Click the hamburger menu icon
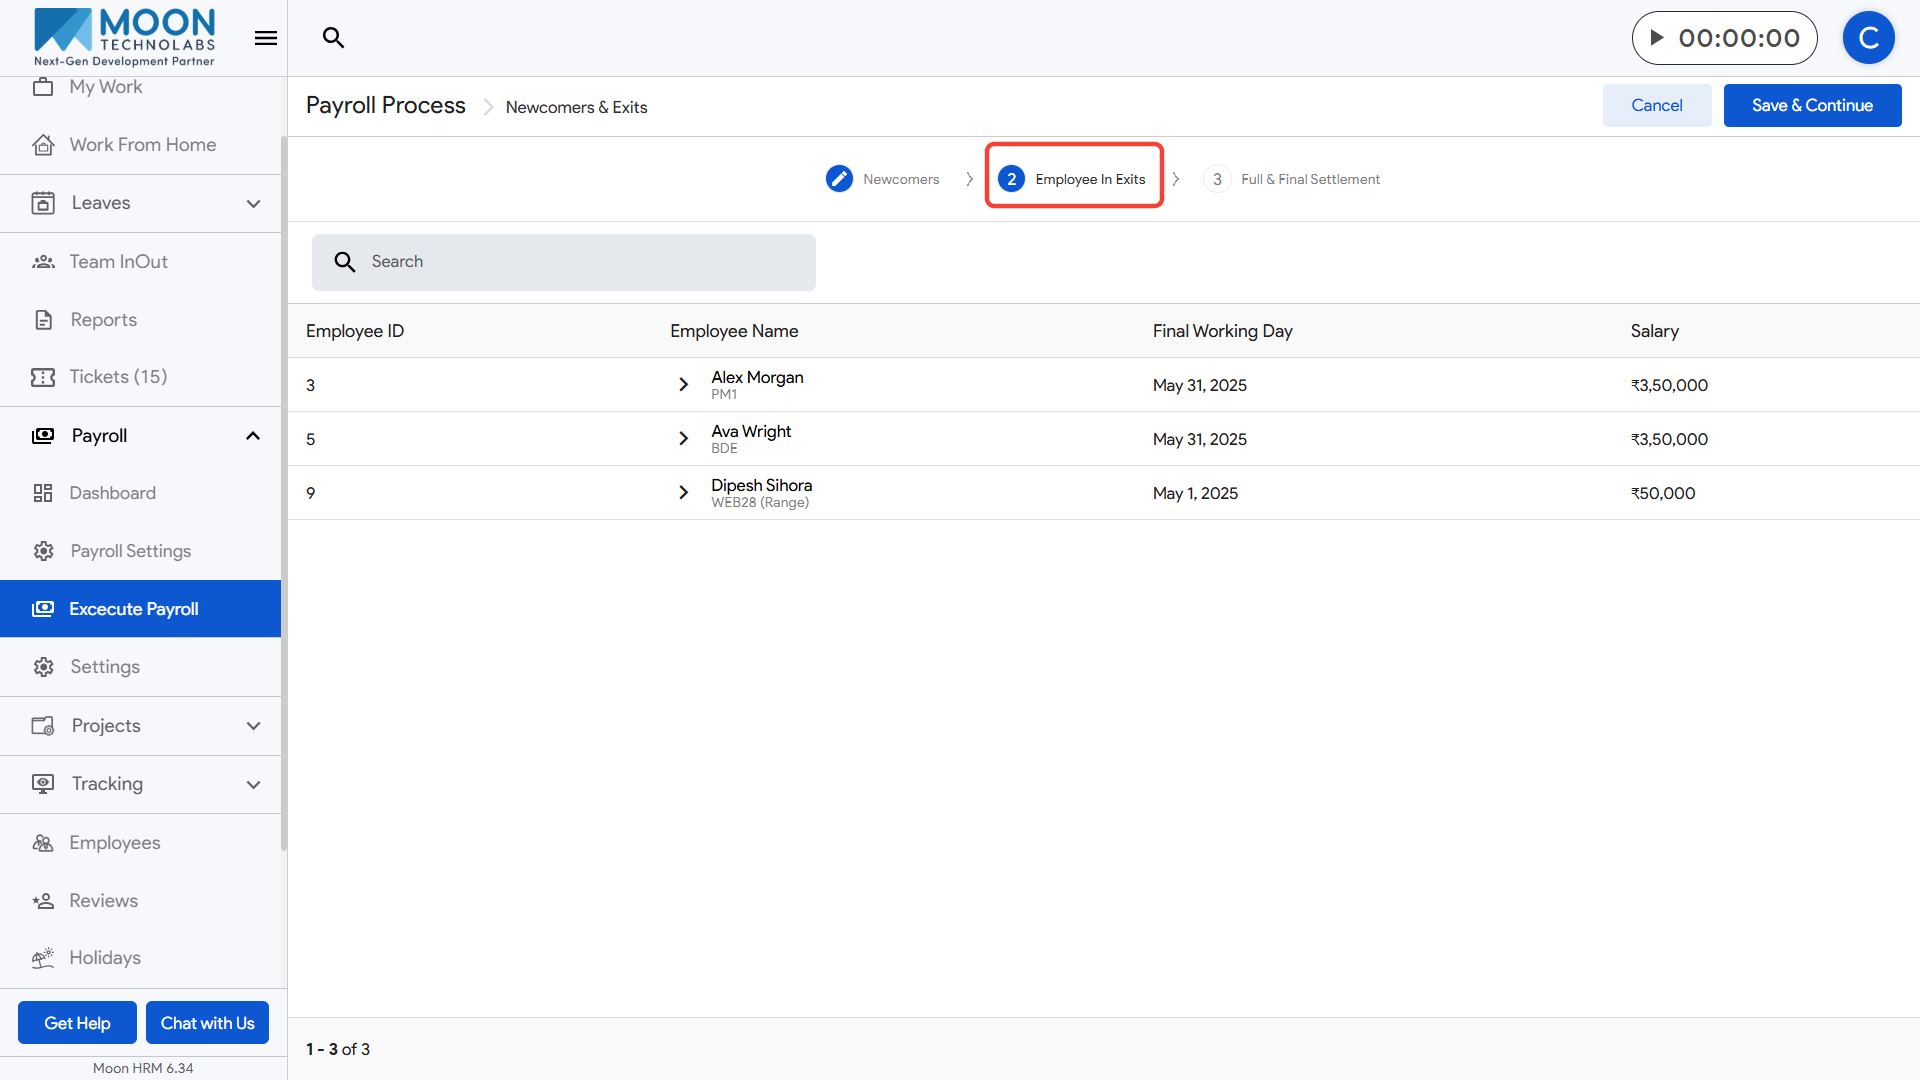 265,38
